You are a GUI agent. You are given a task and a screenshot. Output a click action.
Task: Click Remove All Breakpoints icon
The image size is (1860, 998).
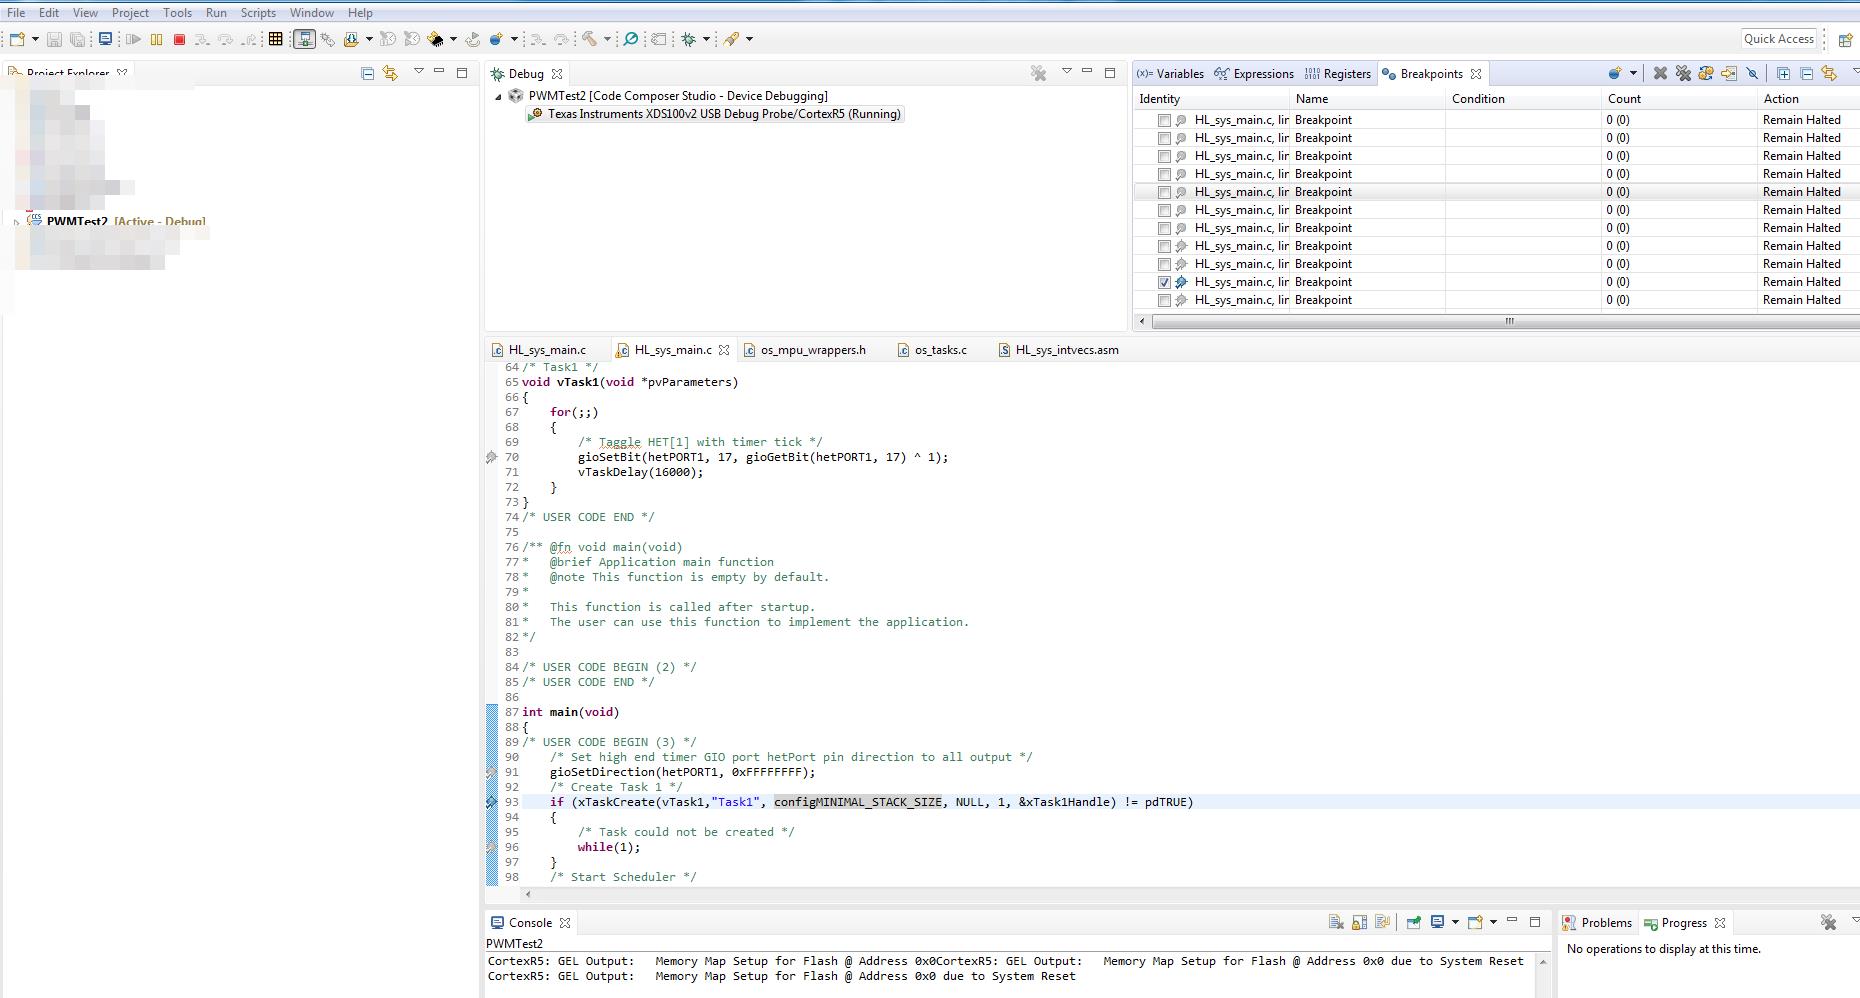(1683, 73)
